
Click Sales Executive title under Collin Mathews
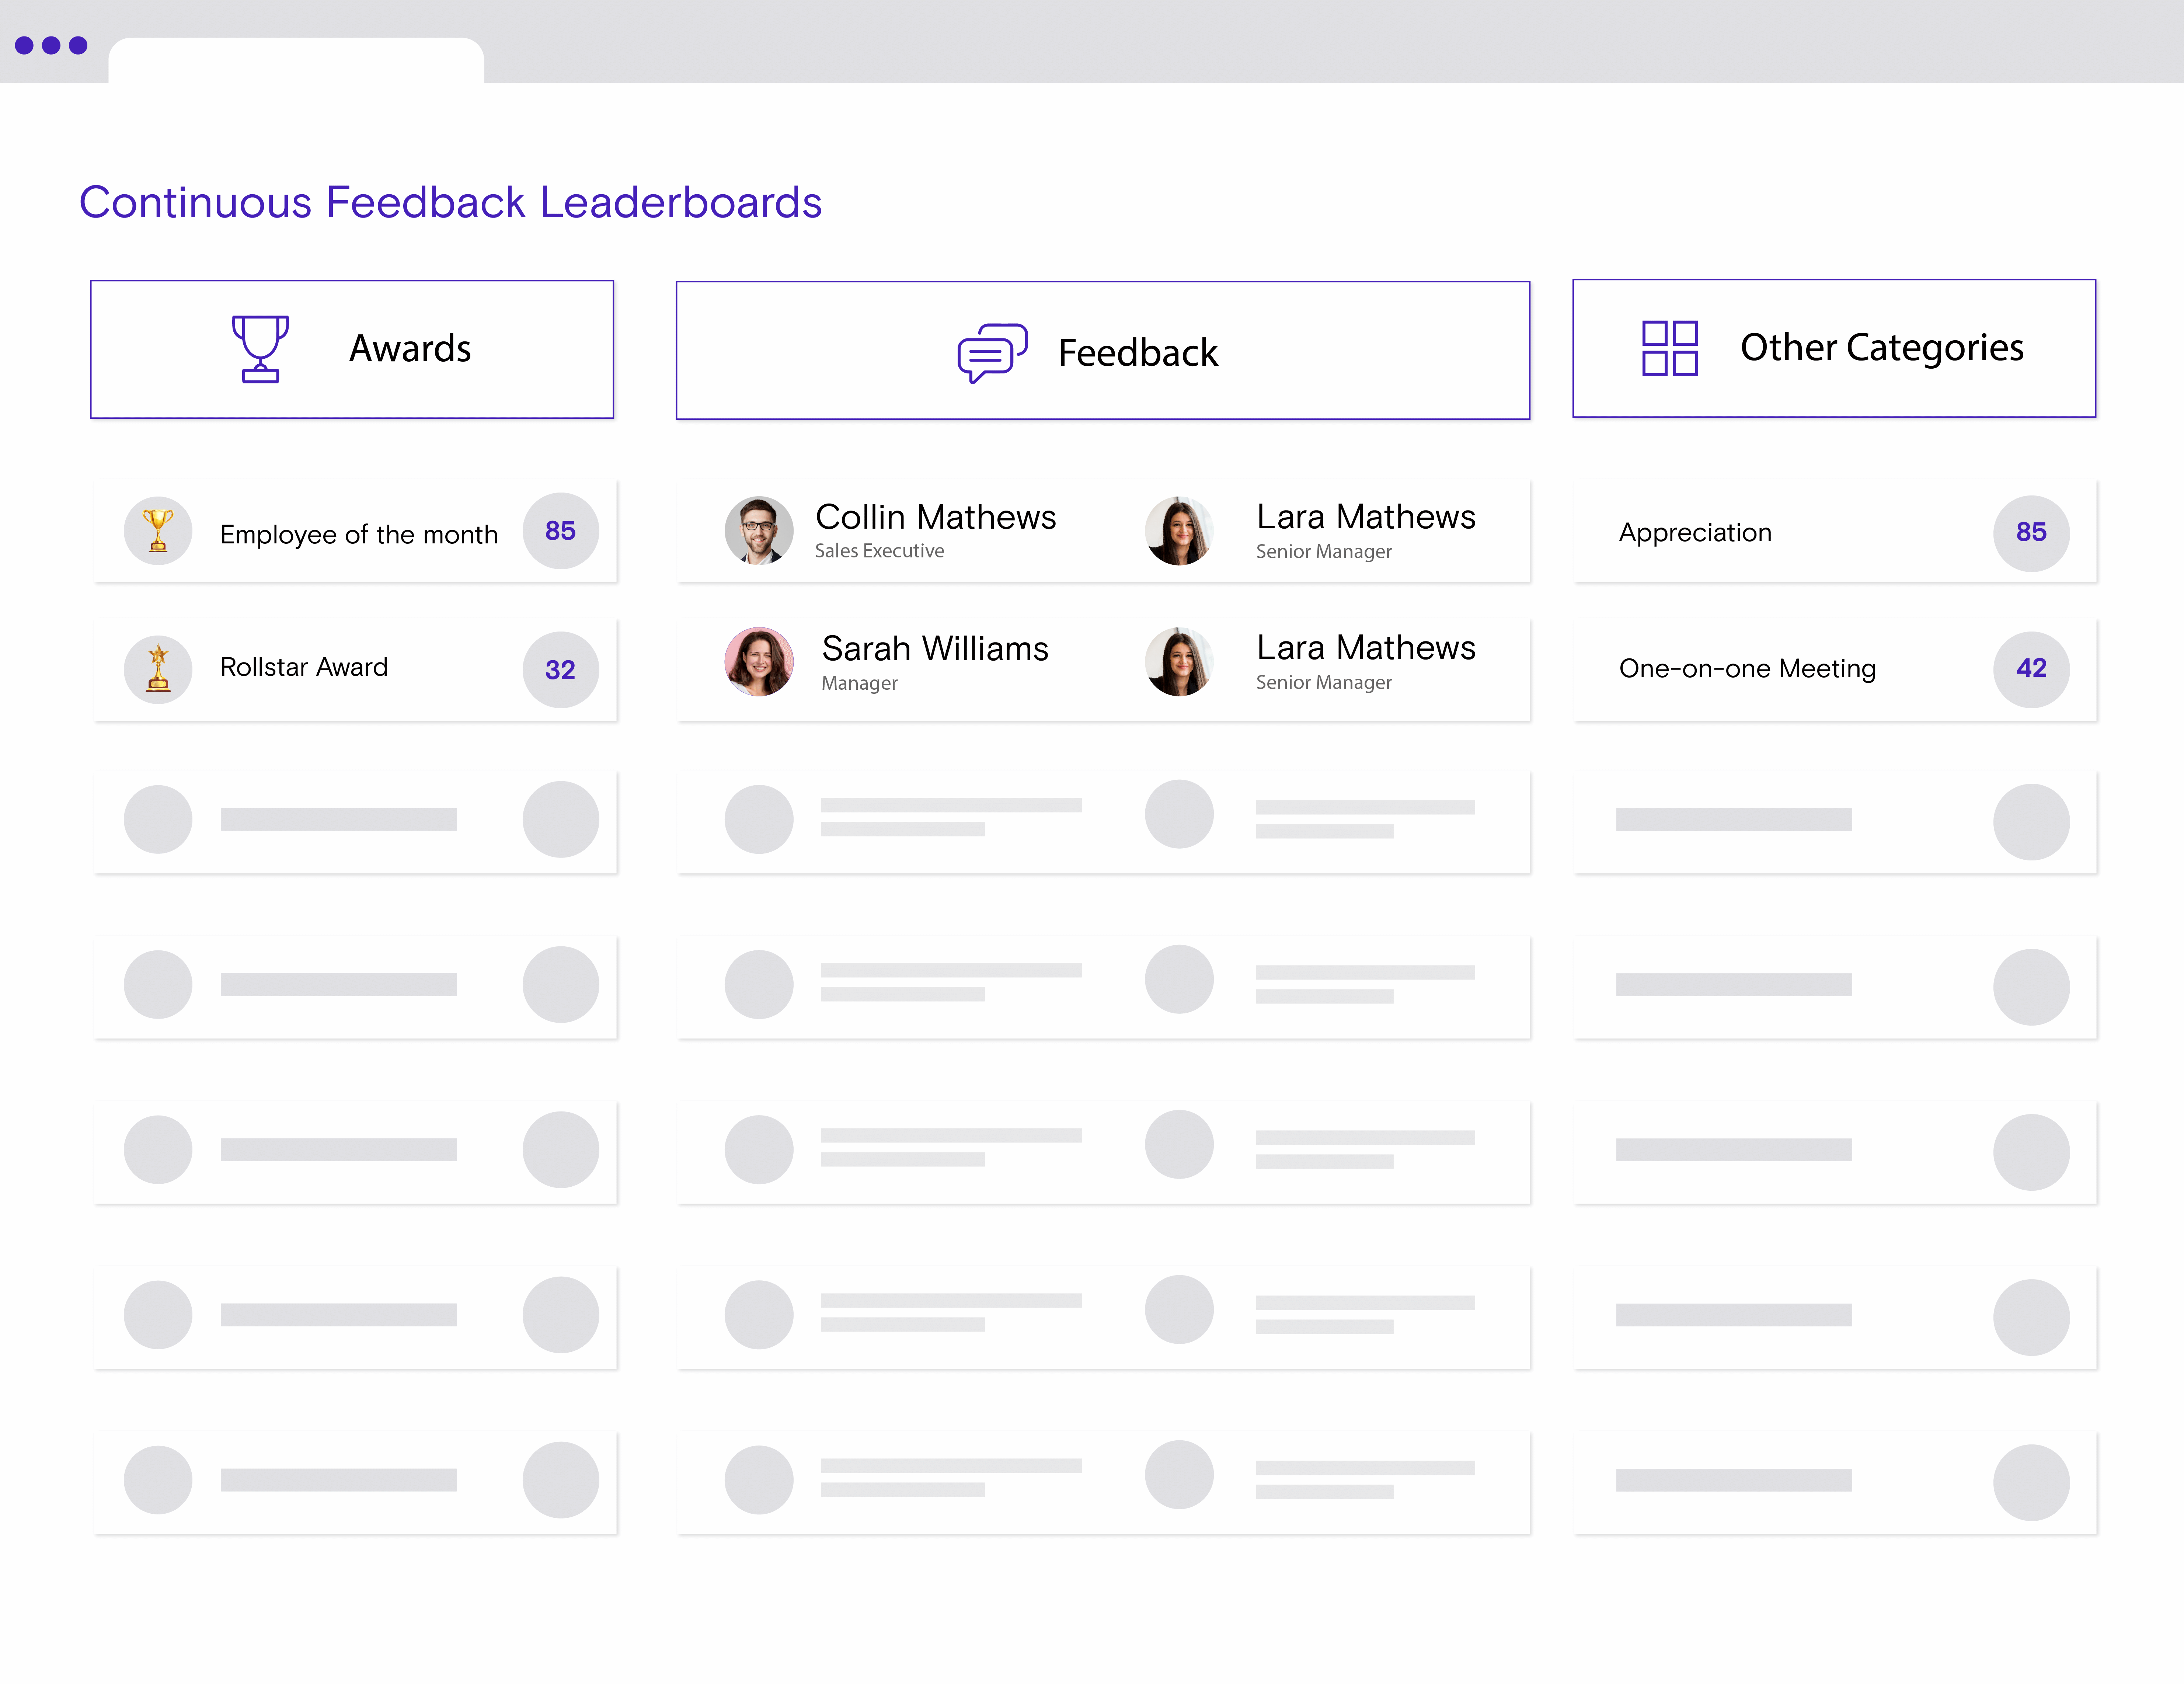[x=879, y=551]
